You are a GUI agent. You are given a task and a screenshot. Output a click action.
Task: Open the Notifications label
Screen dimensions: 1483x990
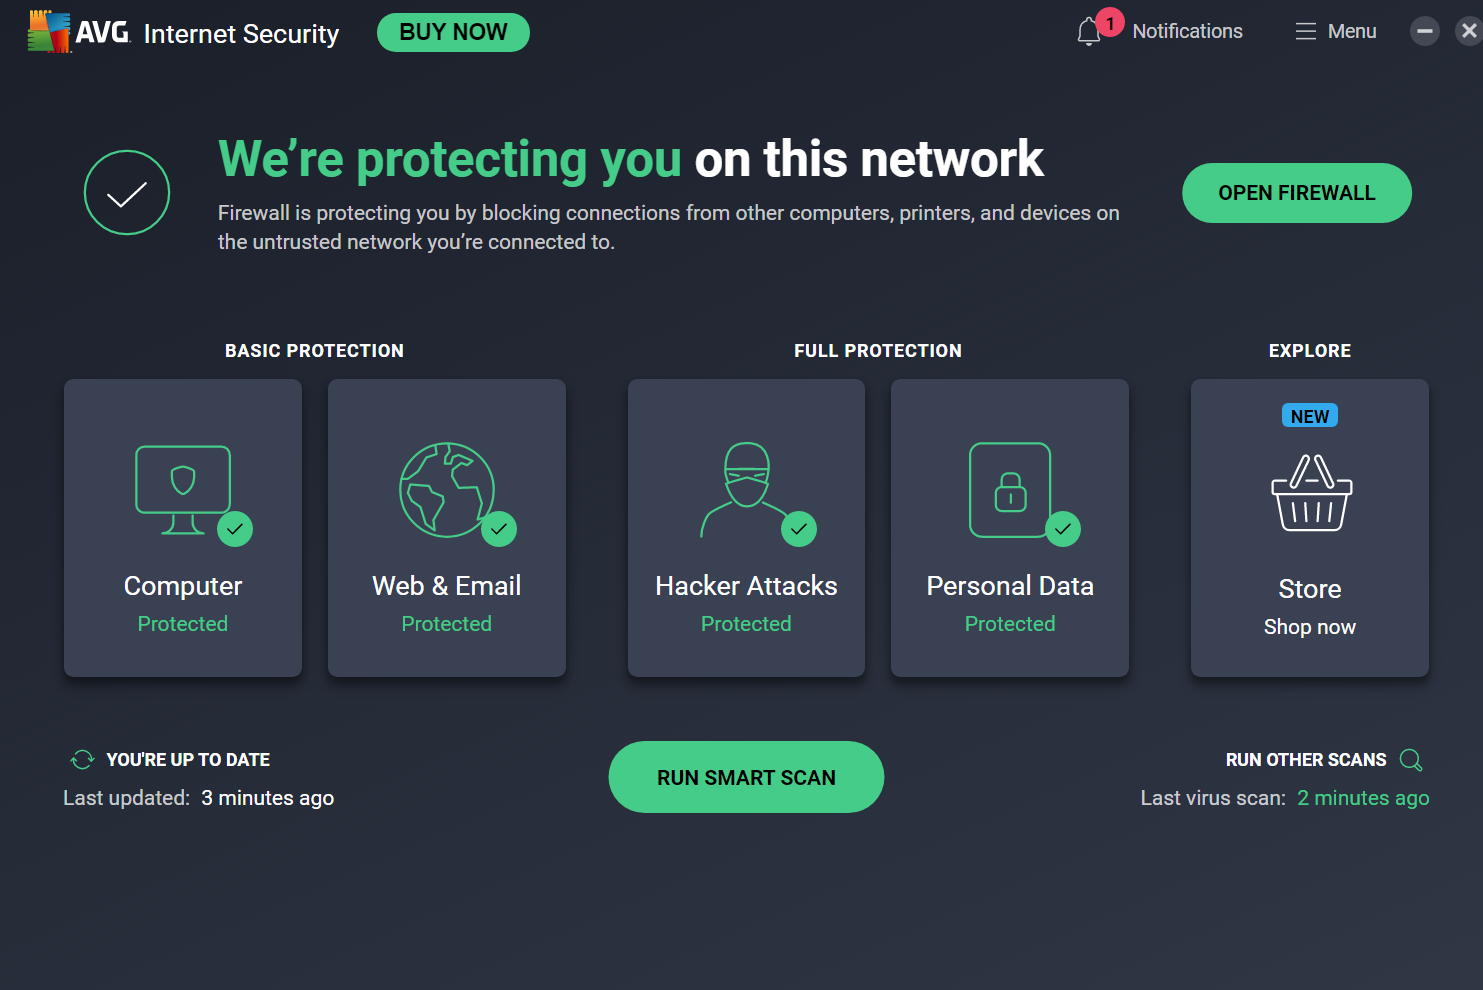(1188, 32)
